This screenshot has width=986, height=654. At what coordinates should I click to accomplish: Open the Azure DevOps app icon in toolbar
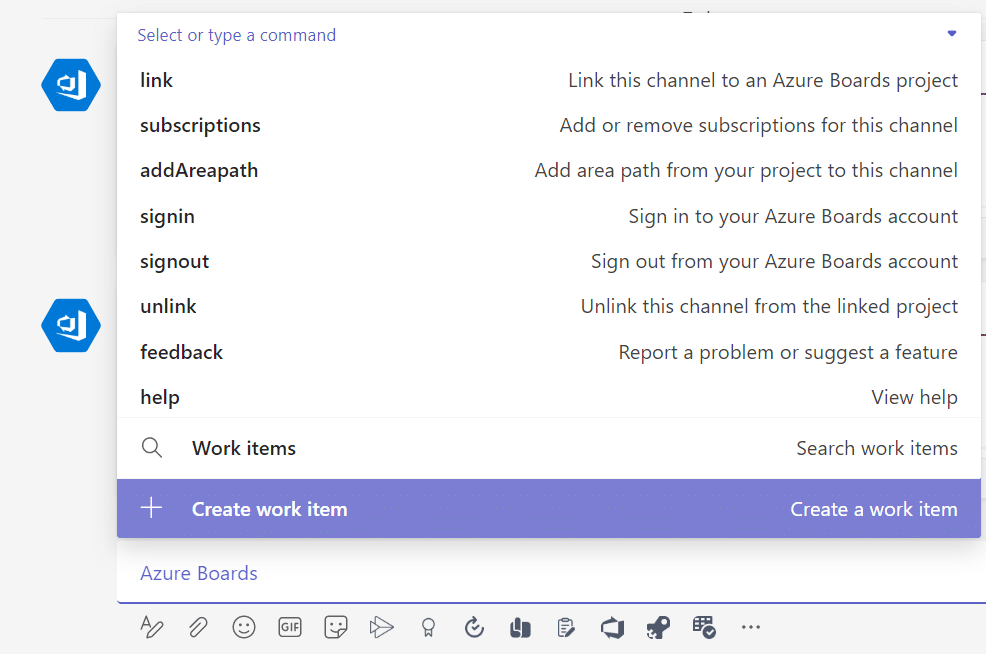(612, 628)
